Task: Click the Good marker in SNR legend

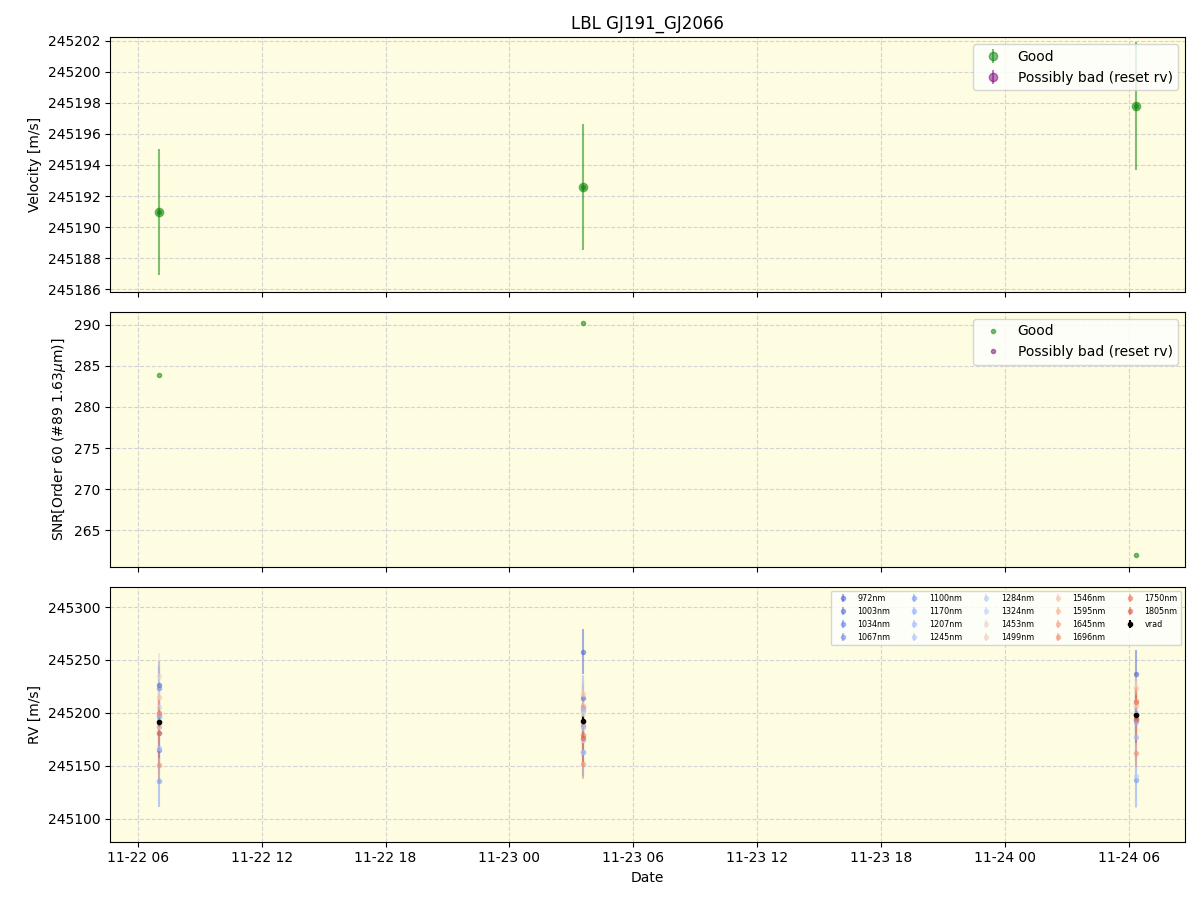Action: [993, 331]
